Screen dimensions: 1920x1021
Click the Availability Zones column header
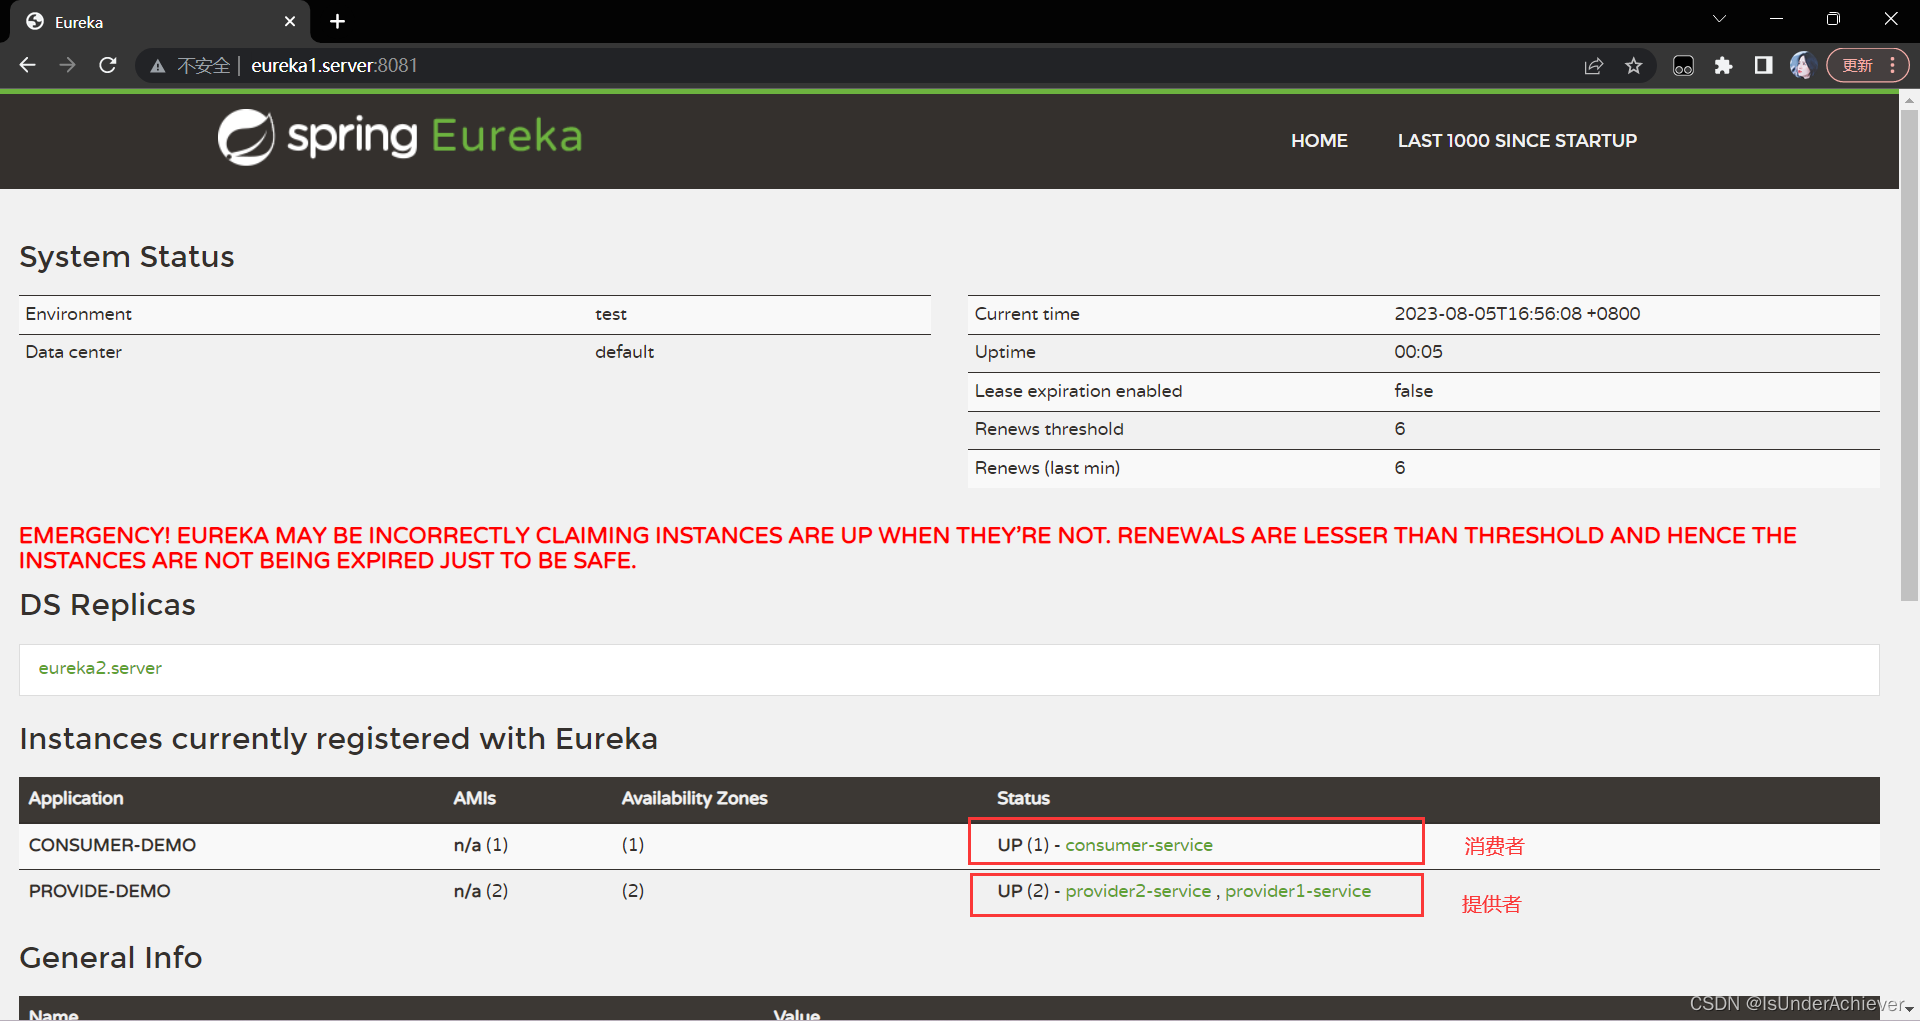point(694,798)
